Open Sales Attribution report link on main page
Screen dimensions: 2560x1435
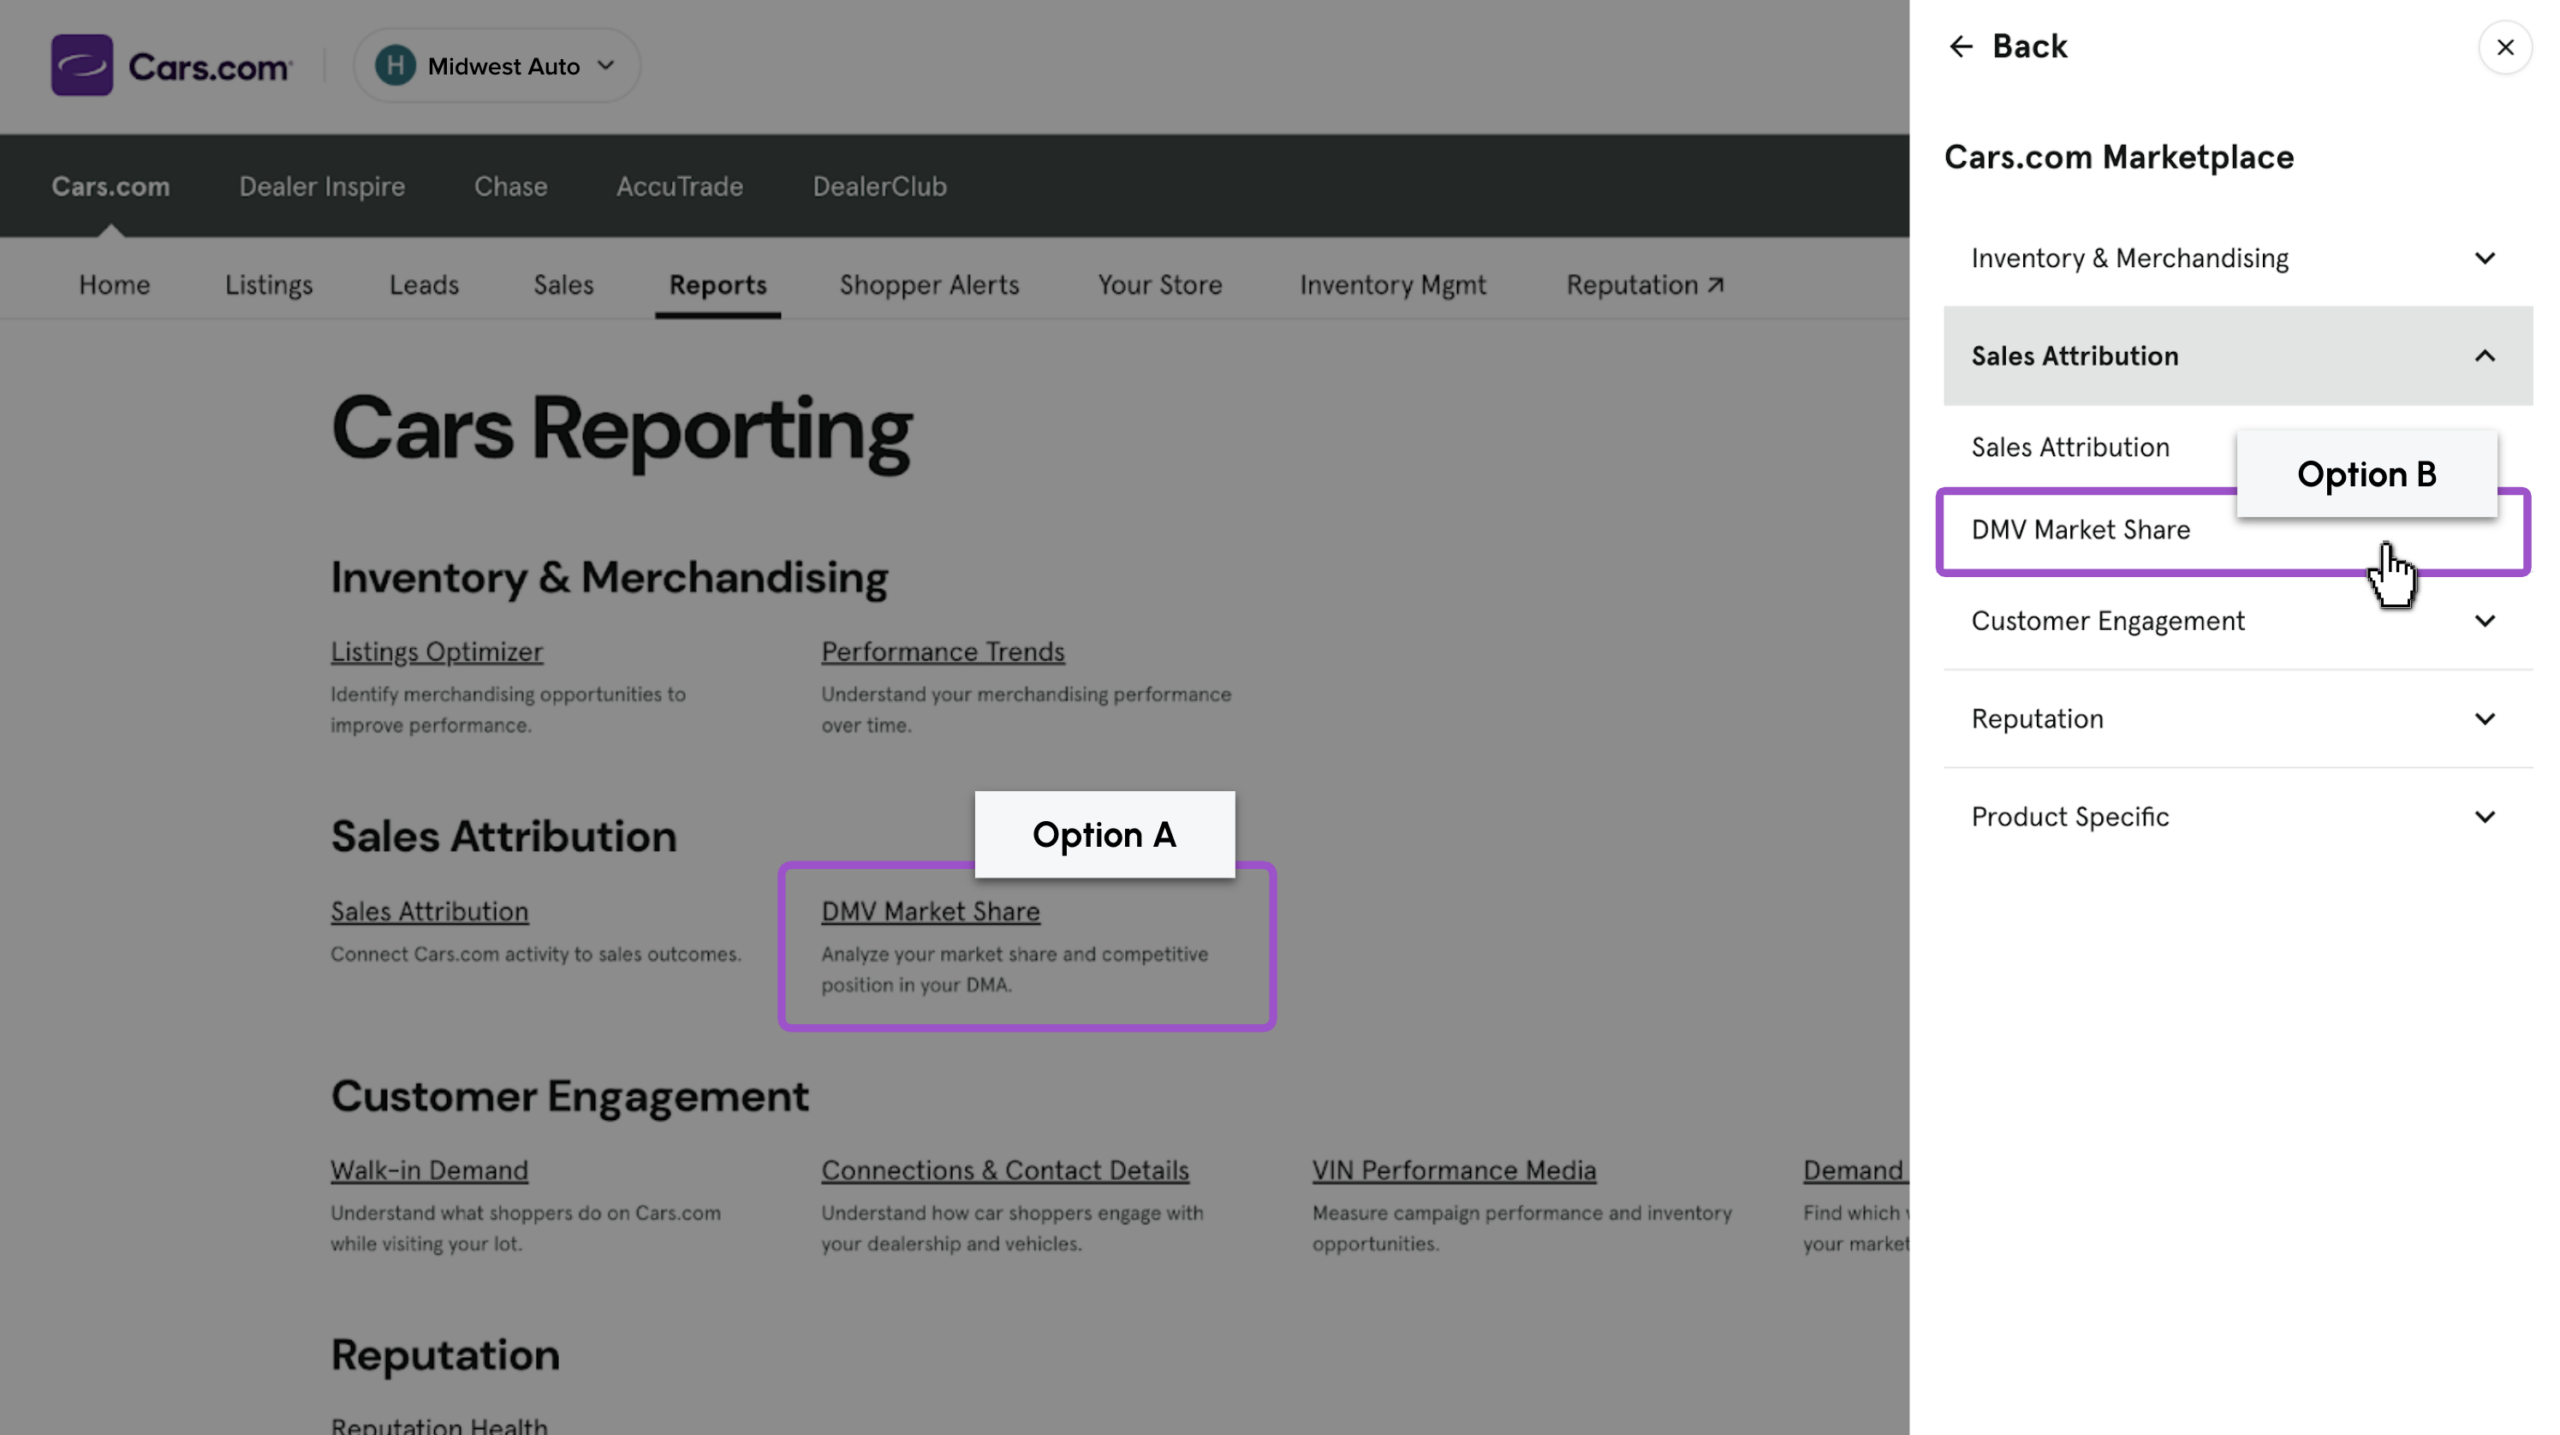click(430, 912)
